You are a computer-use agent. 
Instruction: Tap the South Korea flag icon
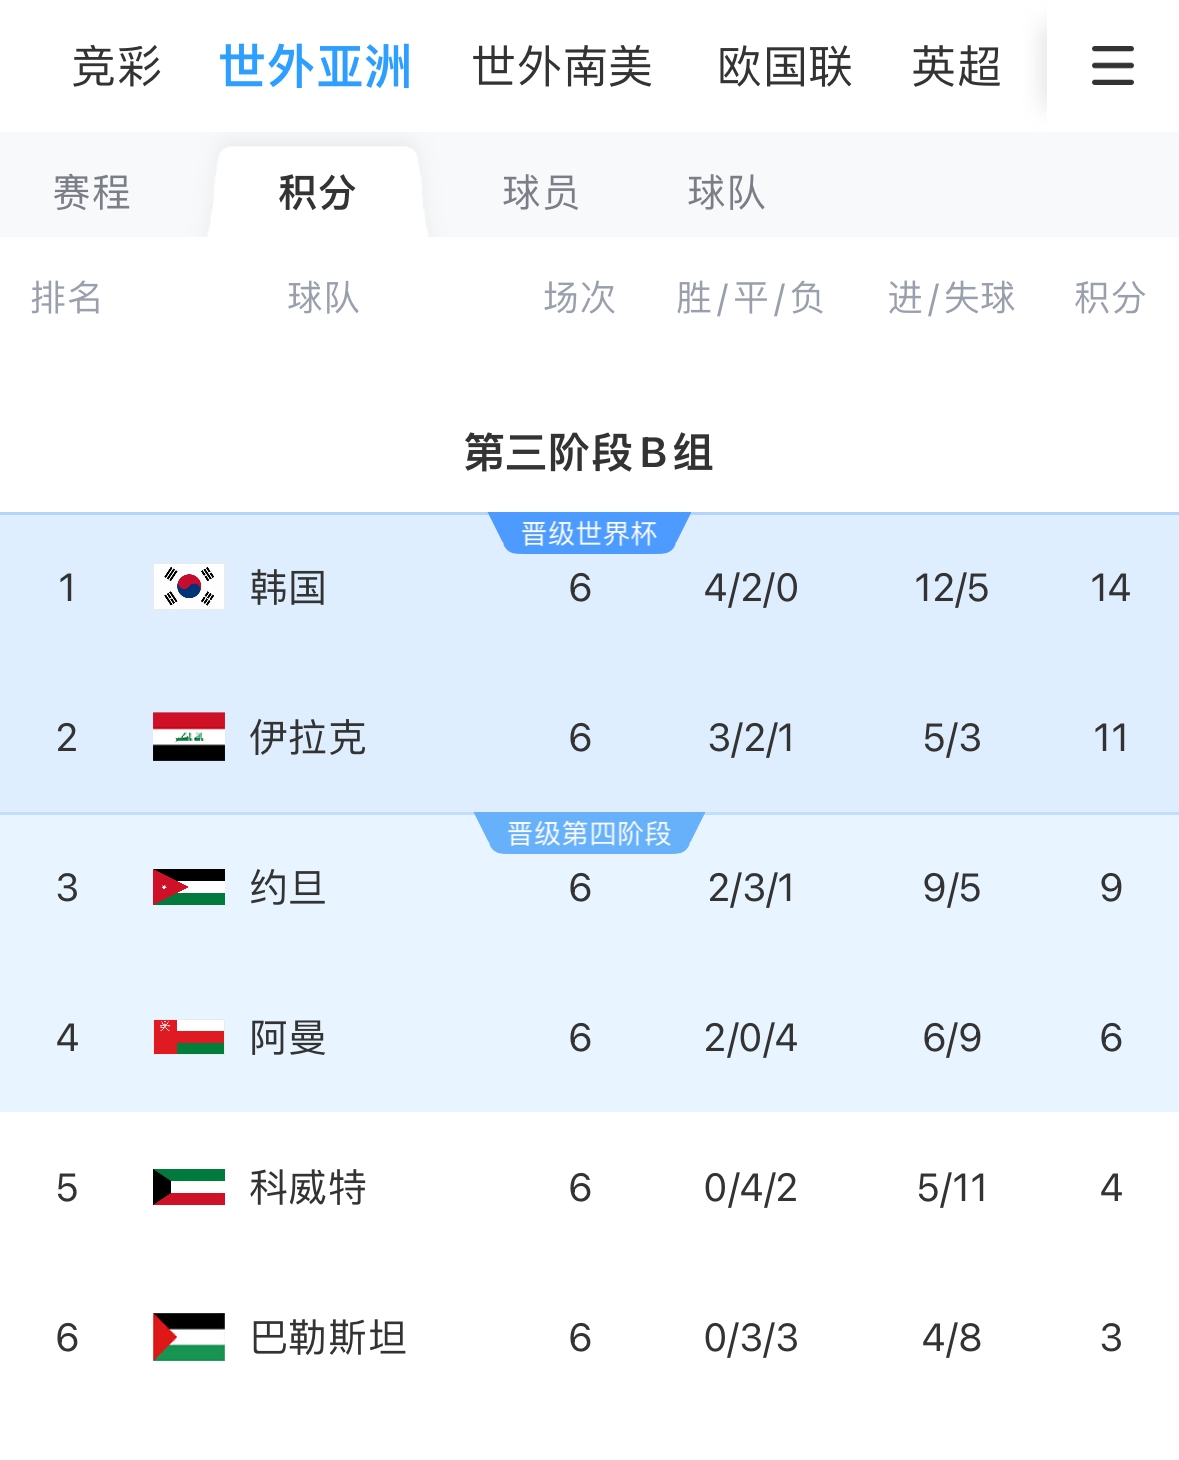pyautogui.click(x=189, y=587)
